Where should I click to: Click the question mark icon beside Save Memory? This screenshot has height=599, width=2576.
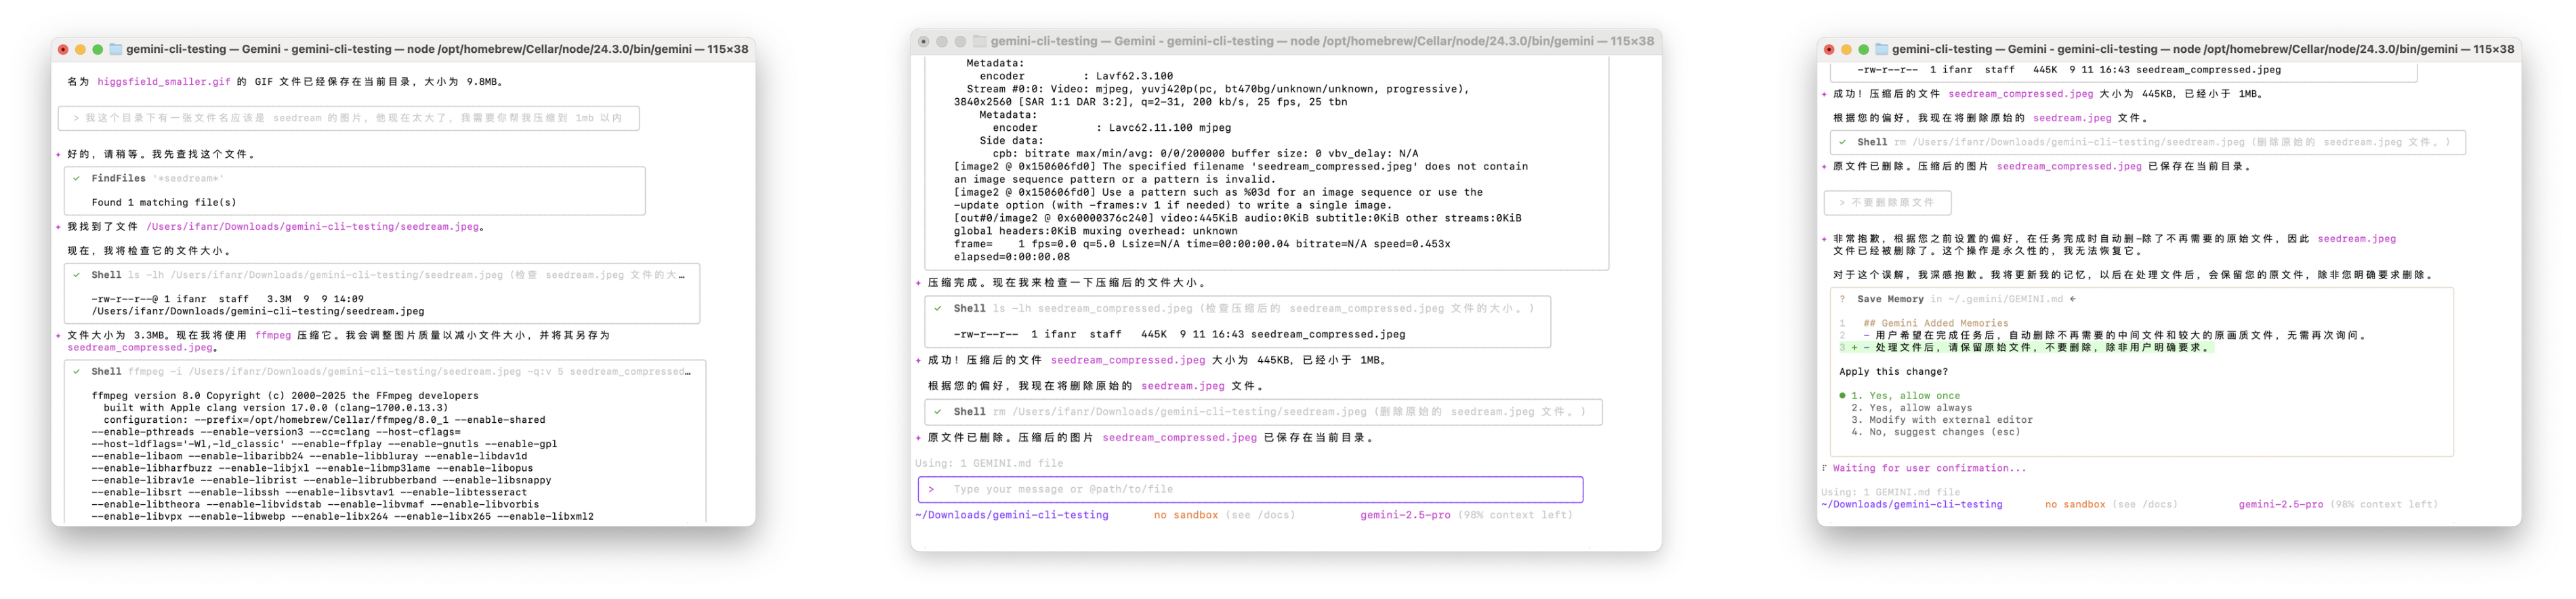click(x=1842, y=299)
